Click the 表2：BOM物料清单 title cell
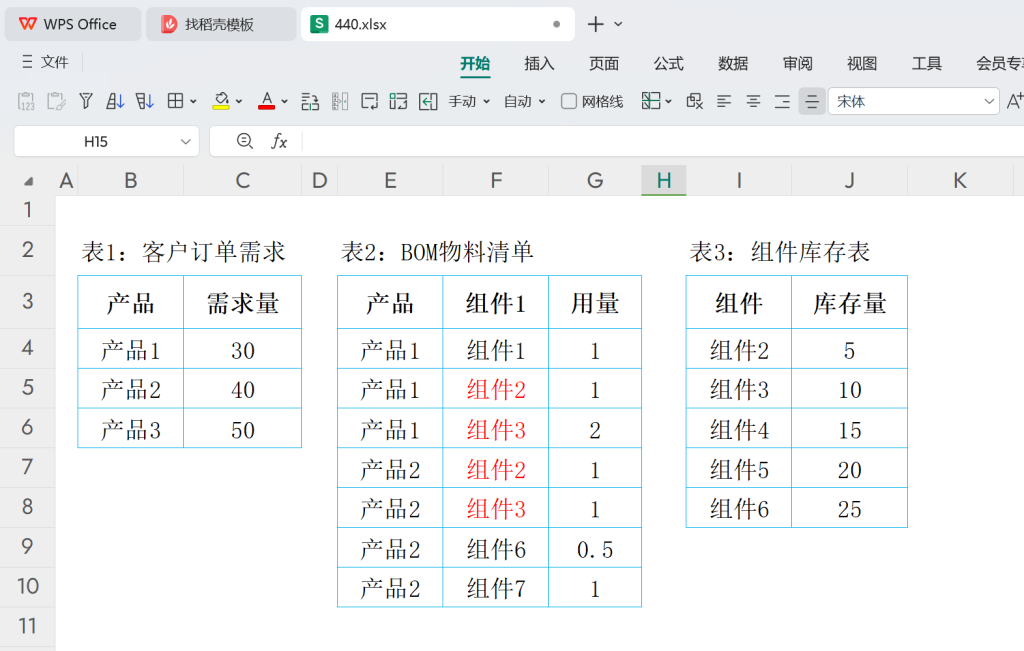This screenshot has width=1024, height=651. (437, 251)
